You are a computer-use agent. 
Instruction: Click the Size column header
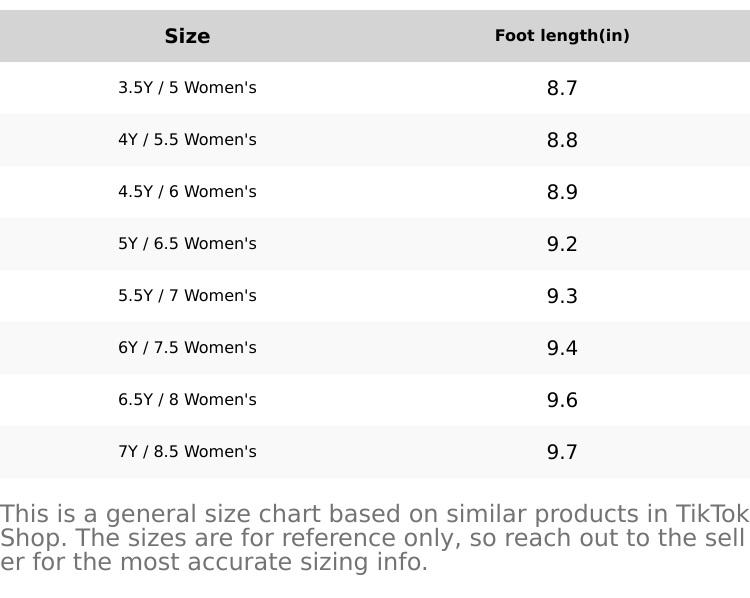click(187, 36)
